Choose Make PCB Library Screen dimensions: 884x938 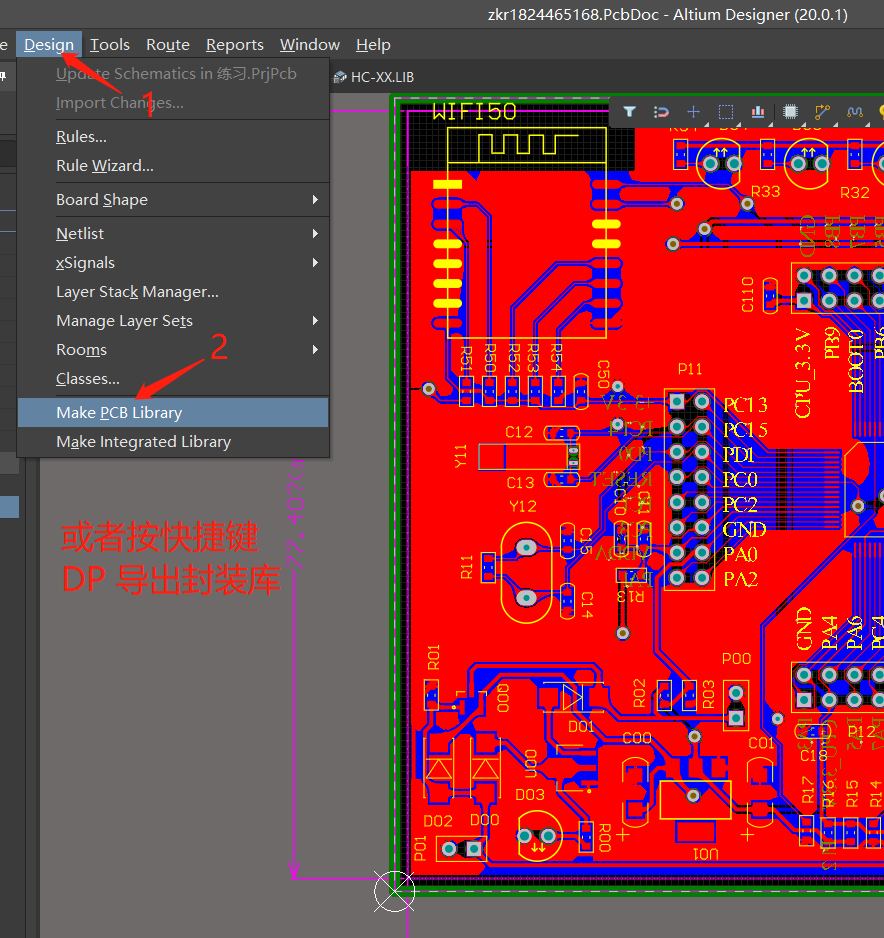[173, 413]
